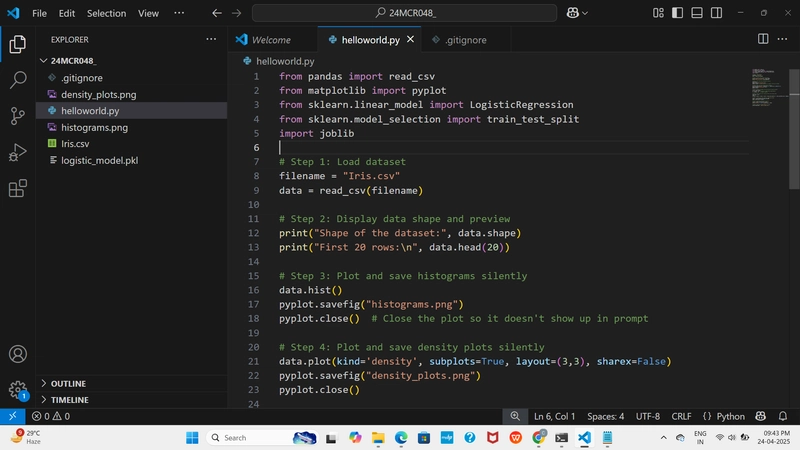
Task: Change encoding via UTF-8
Action: pos(647,416)
